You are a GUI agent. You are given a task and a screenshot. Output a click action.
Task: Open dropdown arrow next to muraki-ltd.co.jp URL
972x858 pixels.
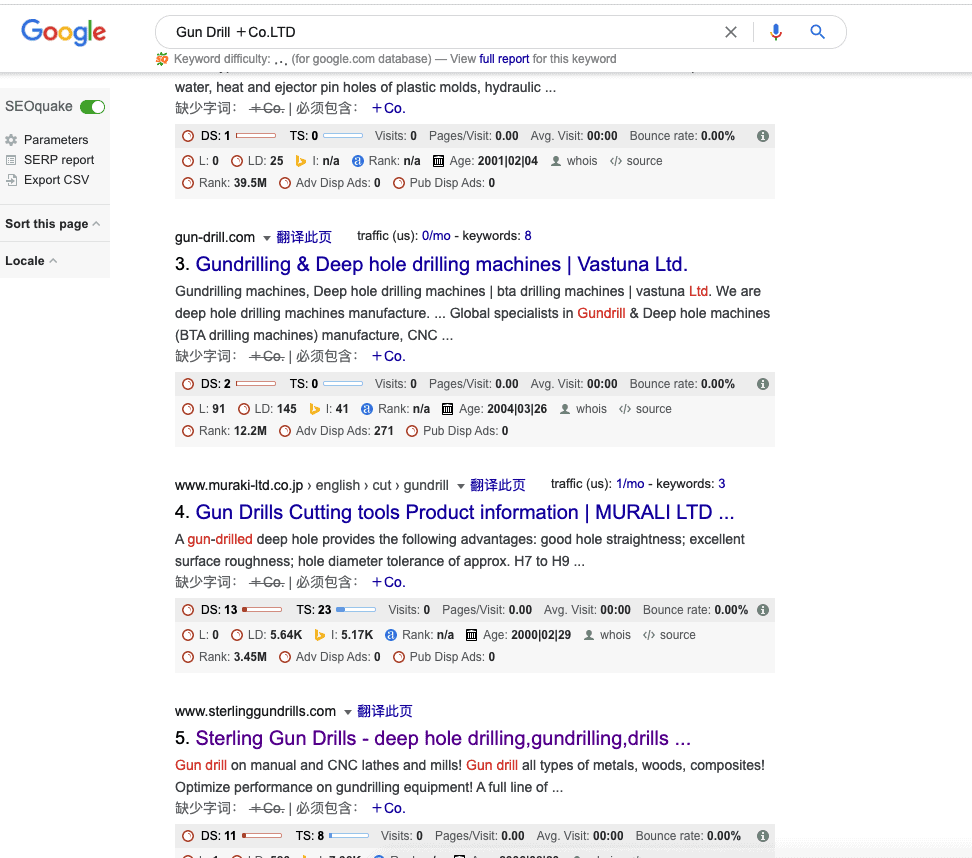tap(461, 486)
